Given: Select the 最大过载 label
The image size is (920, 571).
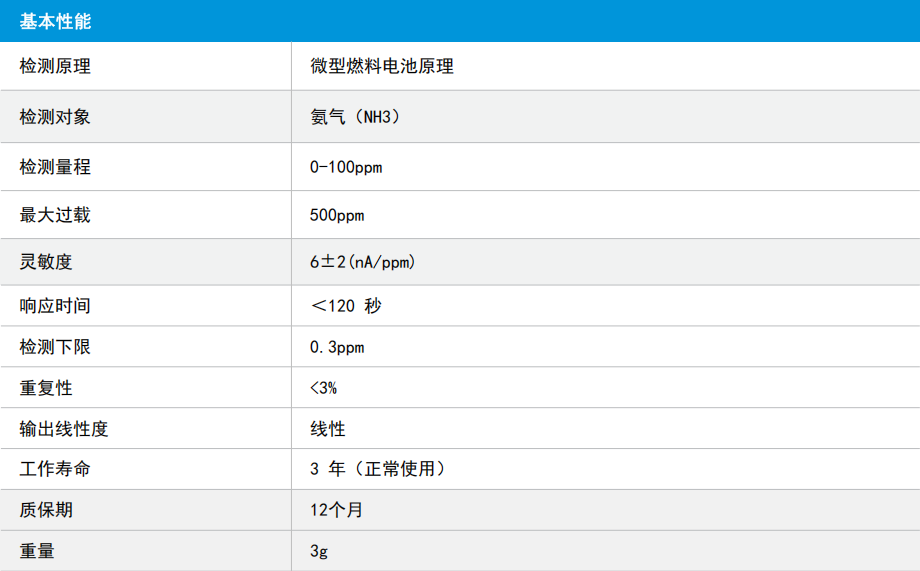Looking at the screenshot, I should [55, 215].
